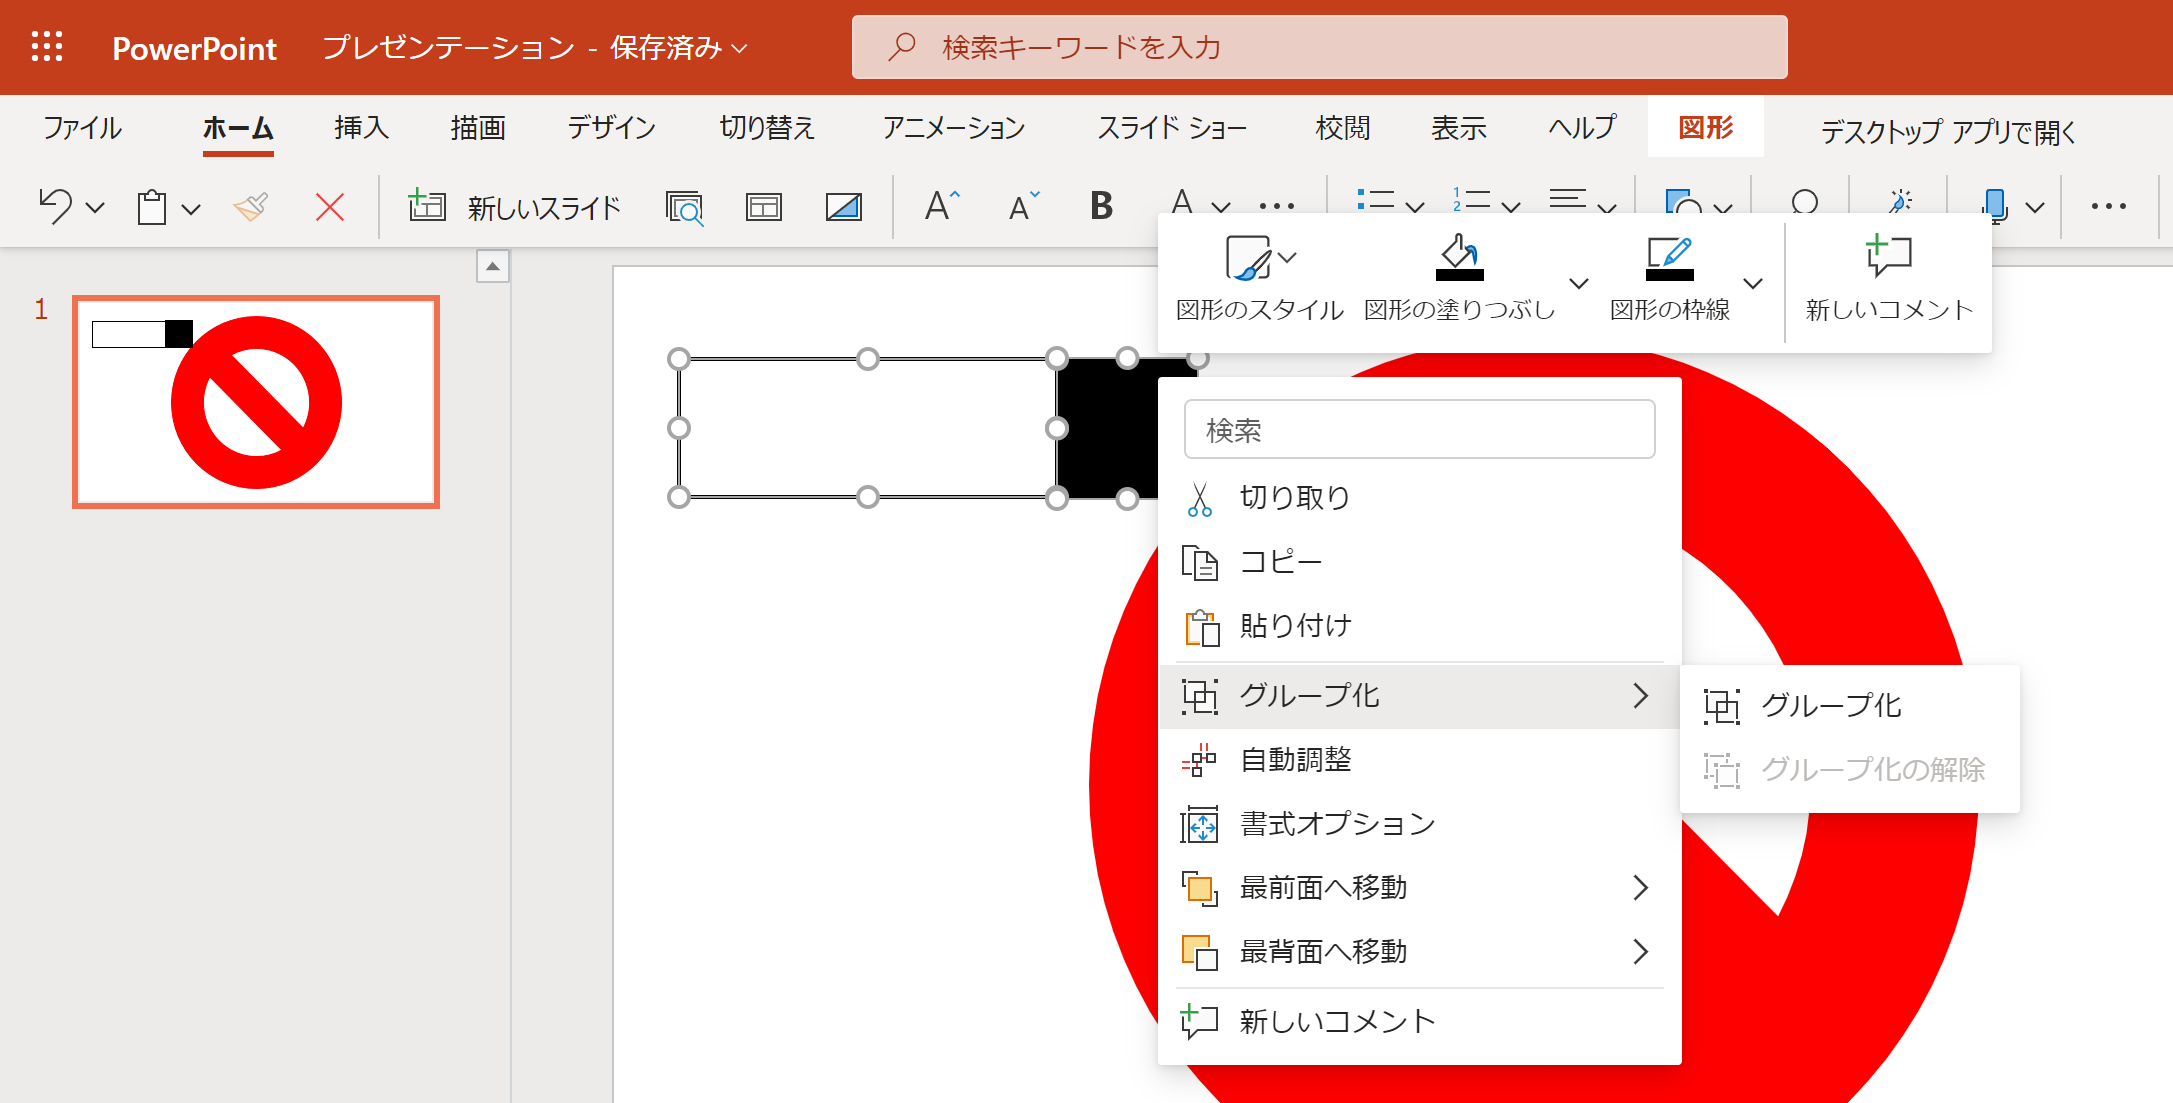Apply 図形の塗りつぶし fill bucket
Image resolution: width=2173 pixels, height=1103 pixels.
(1460, 280)
